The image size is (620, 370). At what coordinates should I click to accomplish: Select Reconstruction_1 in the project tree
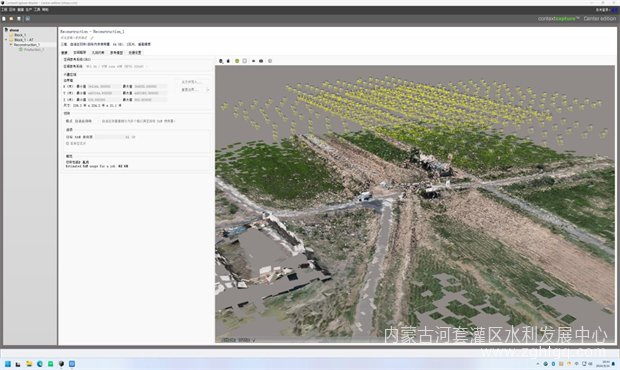coord(27,45)
